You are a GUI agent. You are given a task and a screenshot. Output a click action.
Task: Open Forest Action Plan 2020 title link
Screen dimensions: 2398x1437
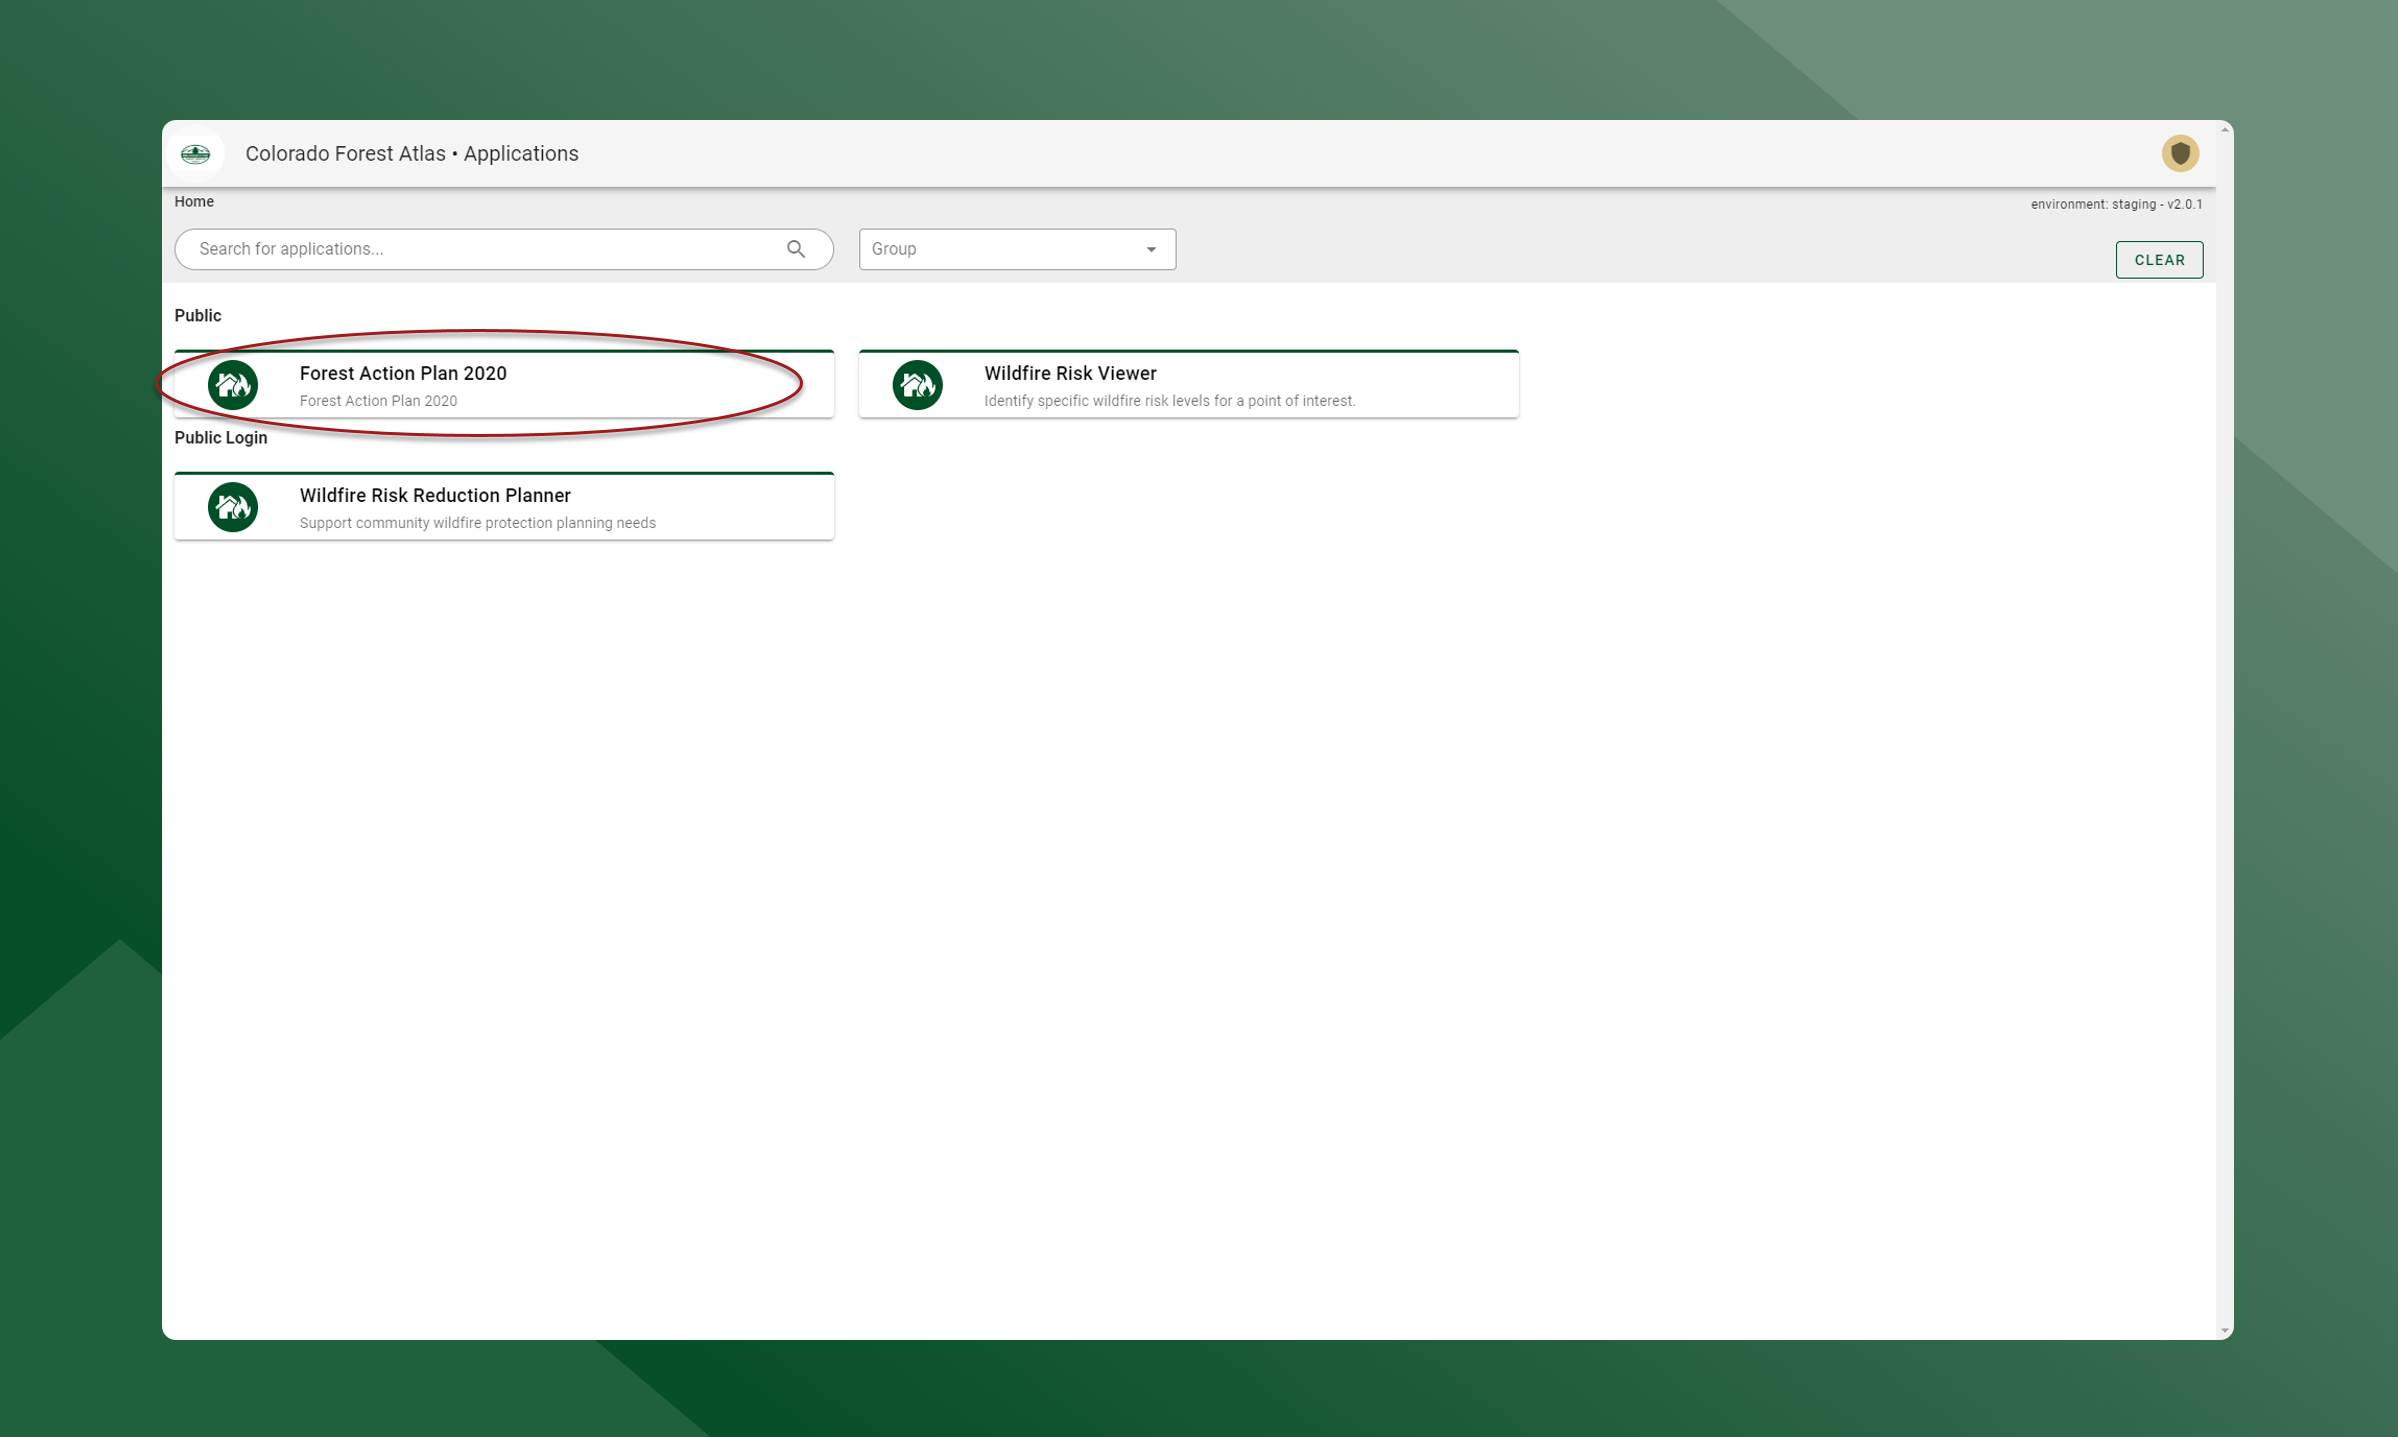(403, 373)
